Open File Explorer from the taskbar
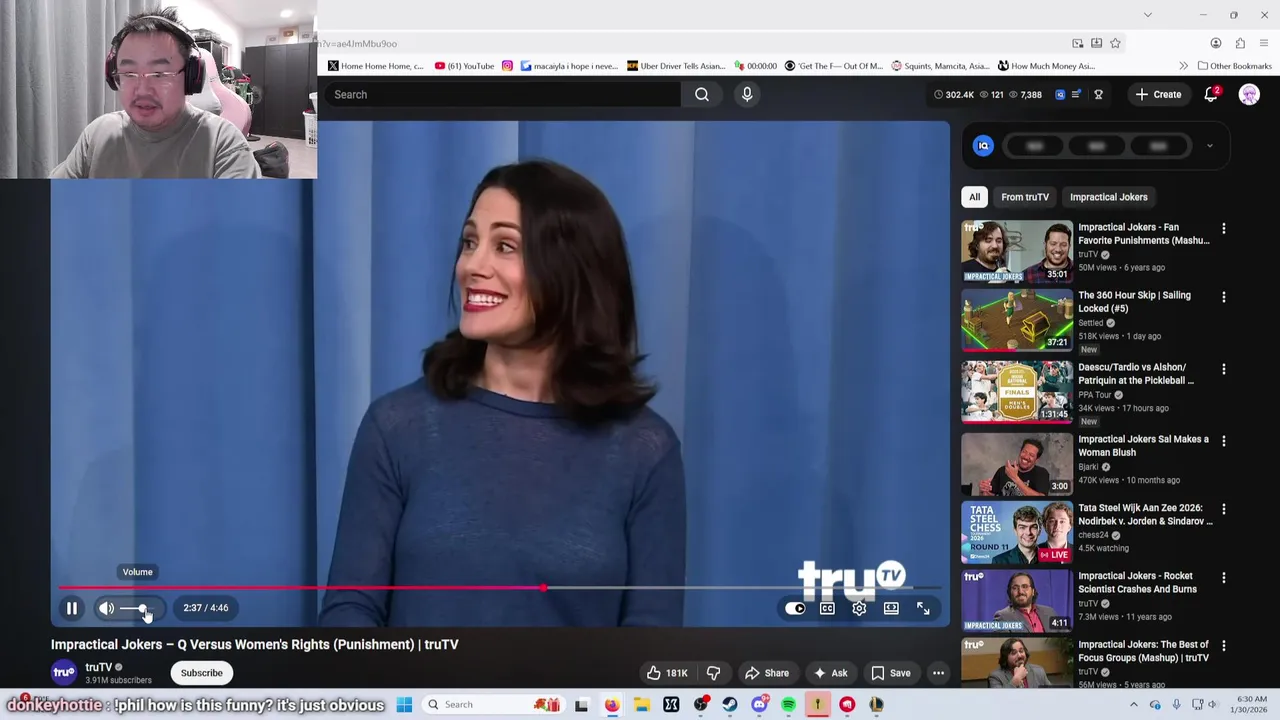This screenshot has height=720, width=1280. [641, 705]
